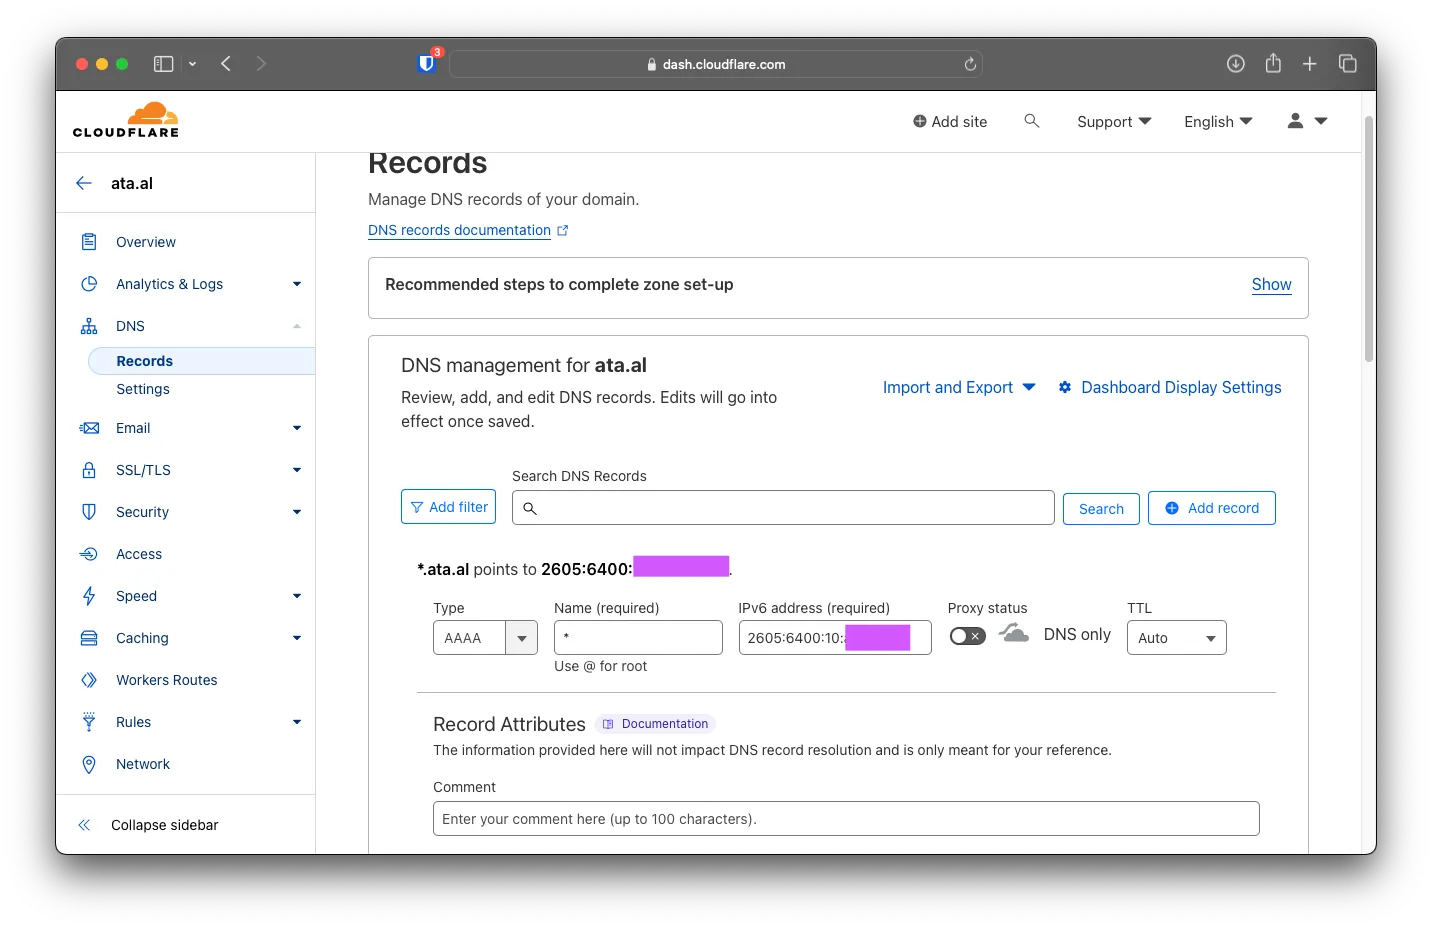Click the Speed lightning bolt icon
This screenshot has height=928, width=1432.
click(x=89, y=596)
